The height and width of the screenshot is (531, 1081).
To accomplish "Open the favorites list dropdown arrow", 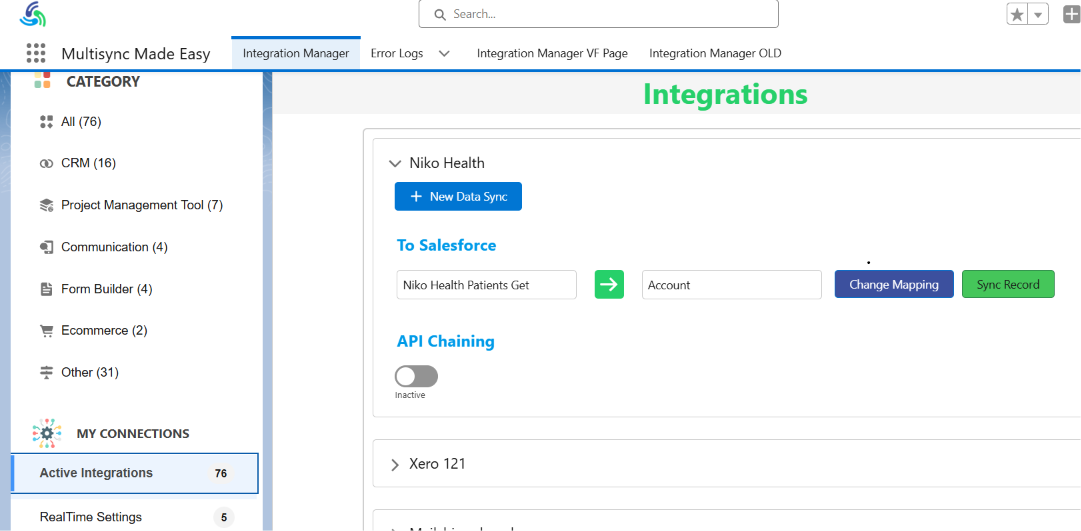I will (x=1038, y=14).
